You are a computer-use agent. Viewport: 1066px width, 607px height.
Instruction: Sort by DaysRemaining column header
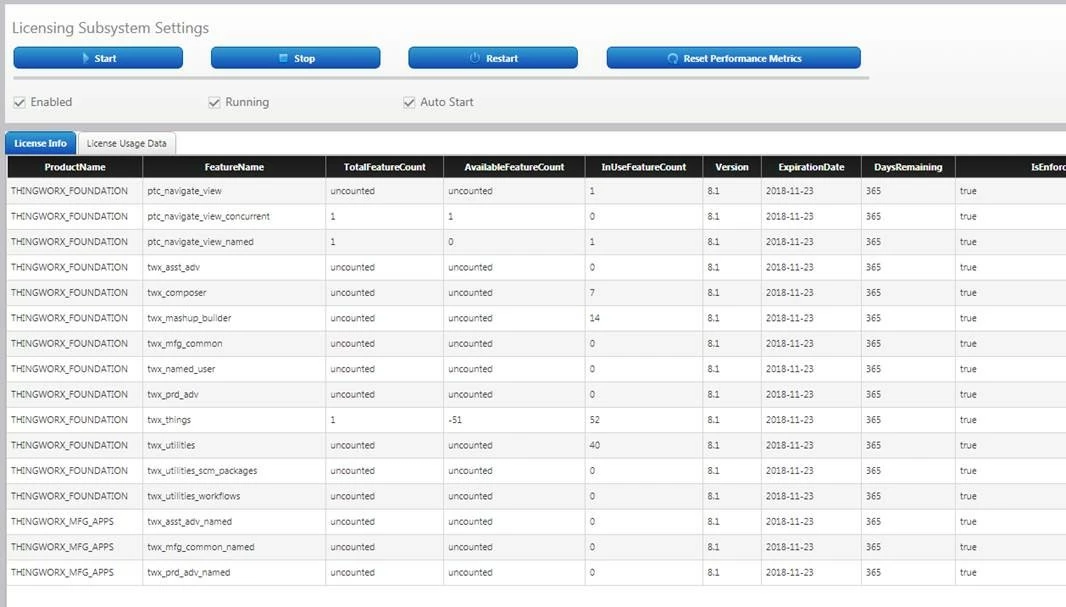pos(908,167)
